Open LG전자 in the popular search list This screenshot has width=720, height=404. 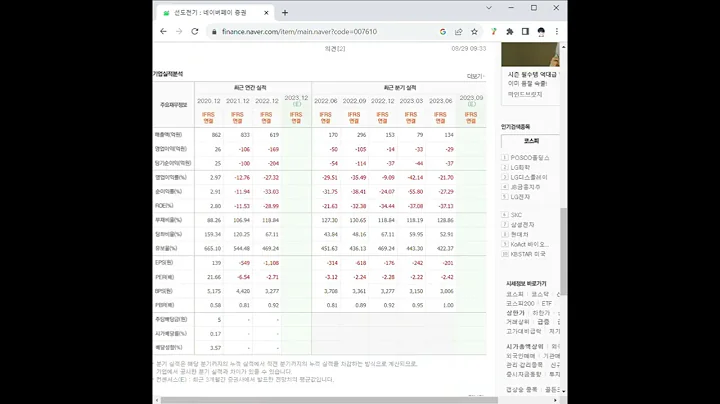pyautogui.click(x=520, y=197)
